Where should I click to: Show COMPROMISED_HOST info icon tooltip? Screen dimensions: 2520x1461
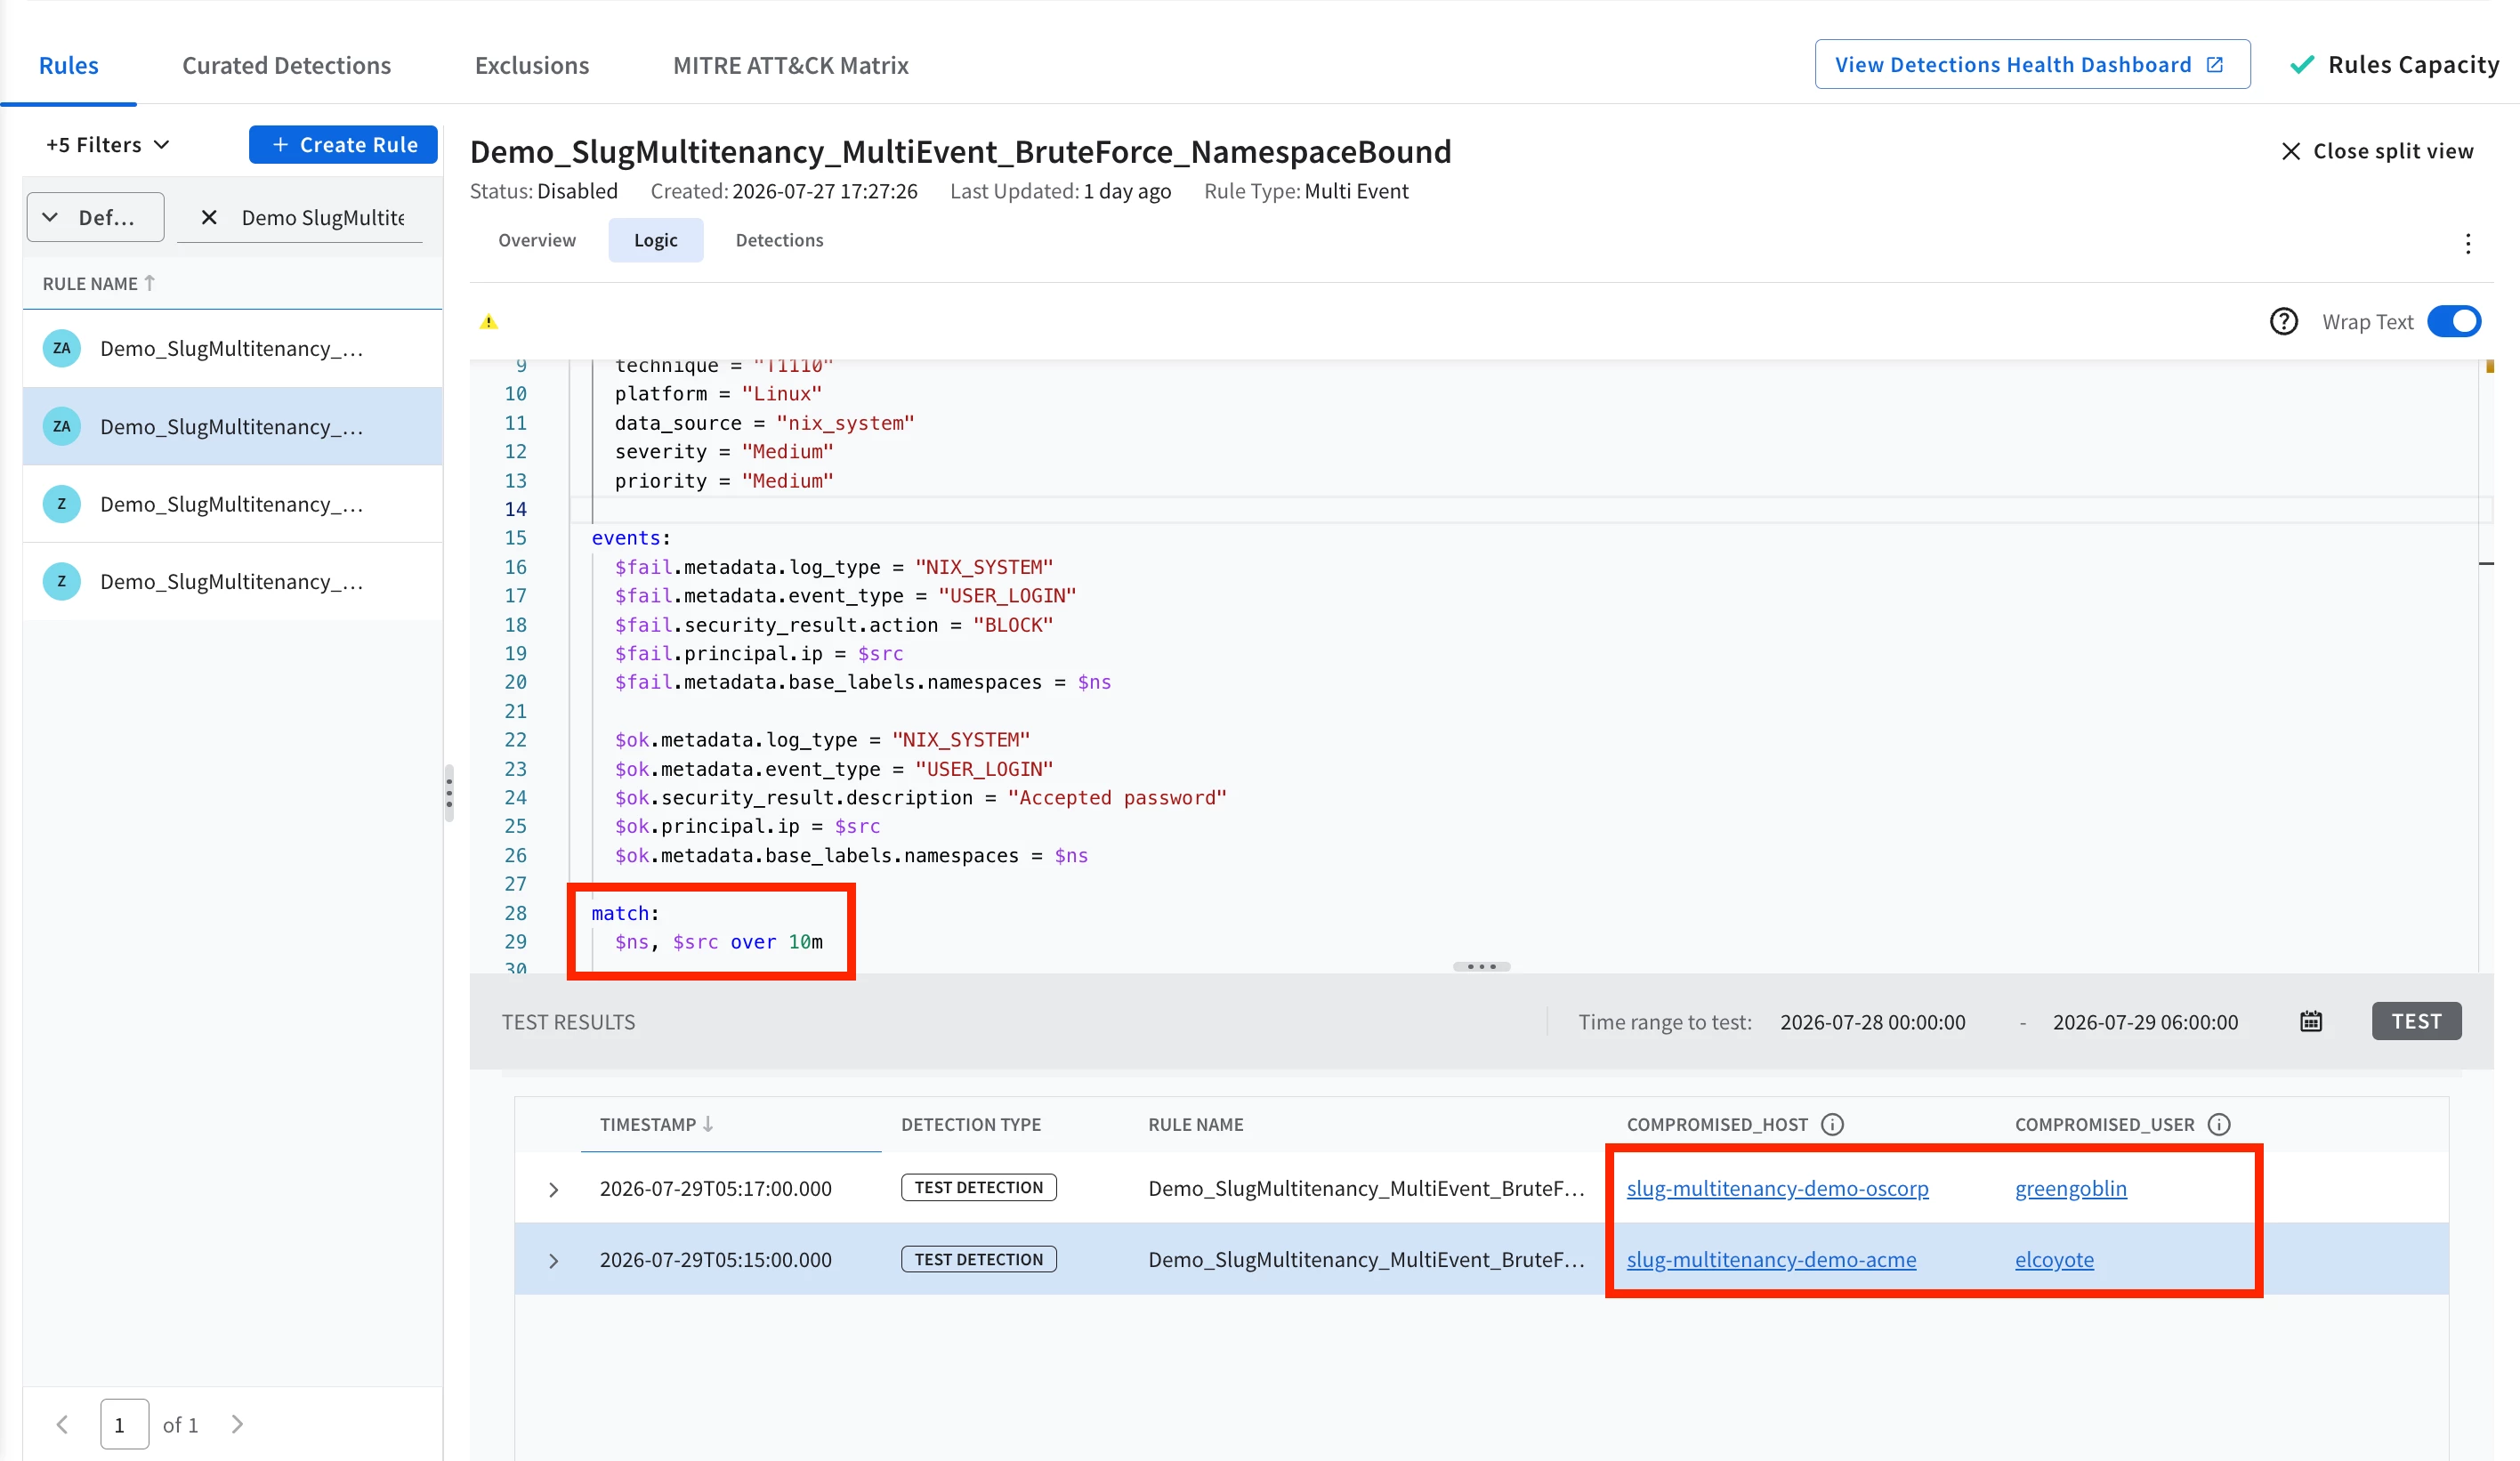click(1832, 1124)
